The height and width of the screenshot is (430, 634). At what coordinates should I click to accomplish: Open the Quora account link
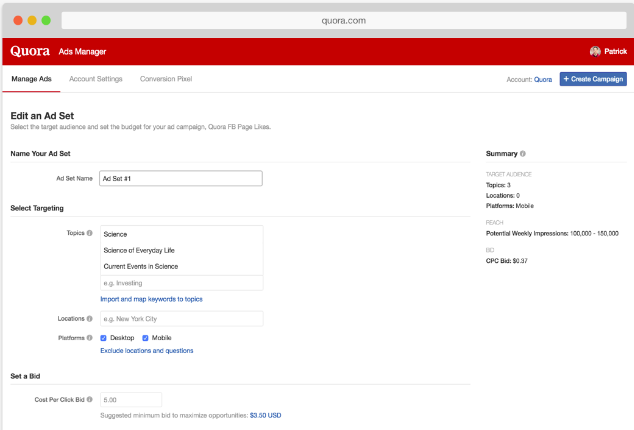pyautogui.click(x=543, y=79)
